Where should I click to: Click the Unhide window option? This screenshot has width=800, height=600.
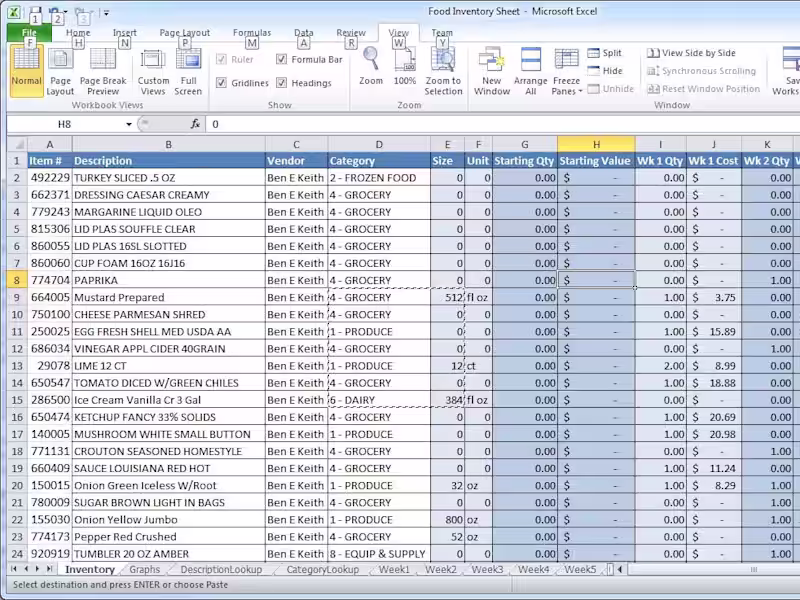[x=611, y=89]
